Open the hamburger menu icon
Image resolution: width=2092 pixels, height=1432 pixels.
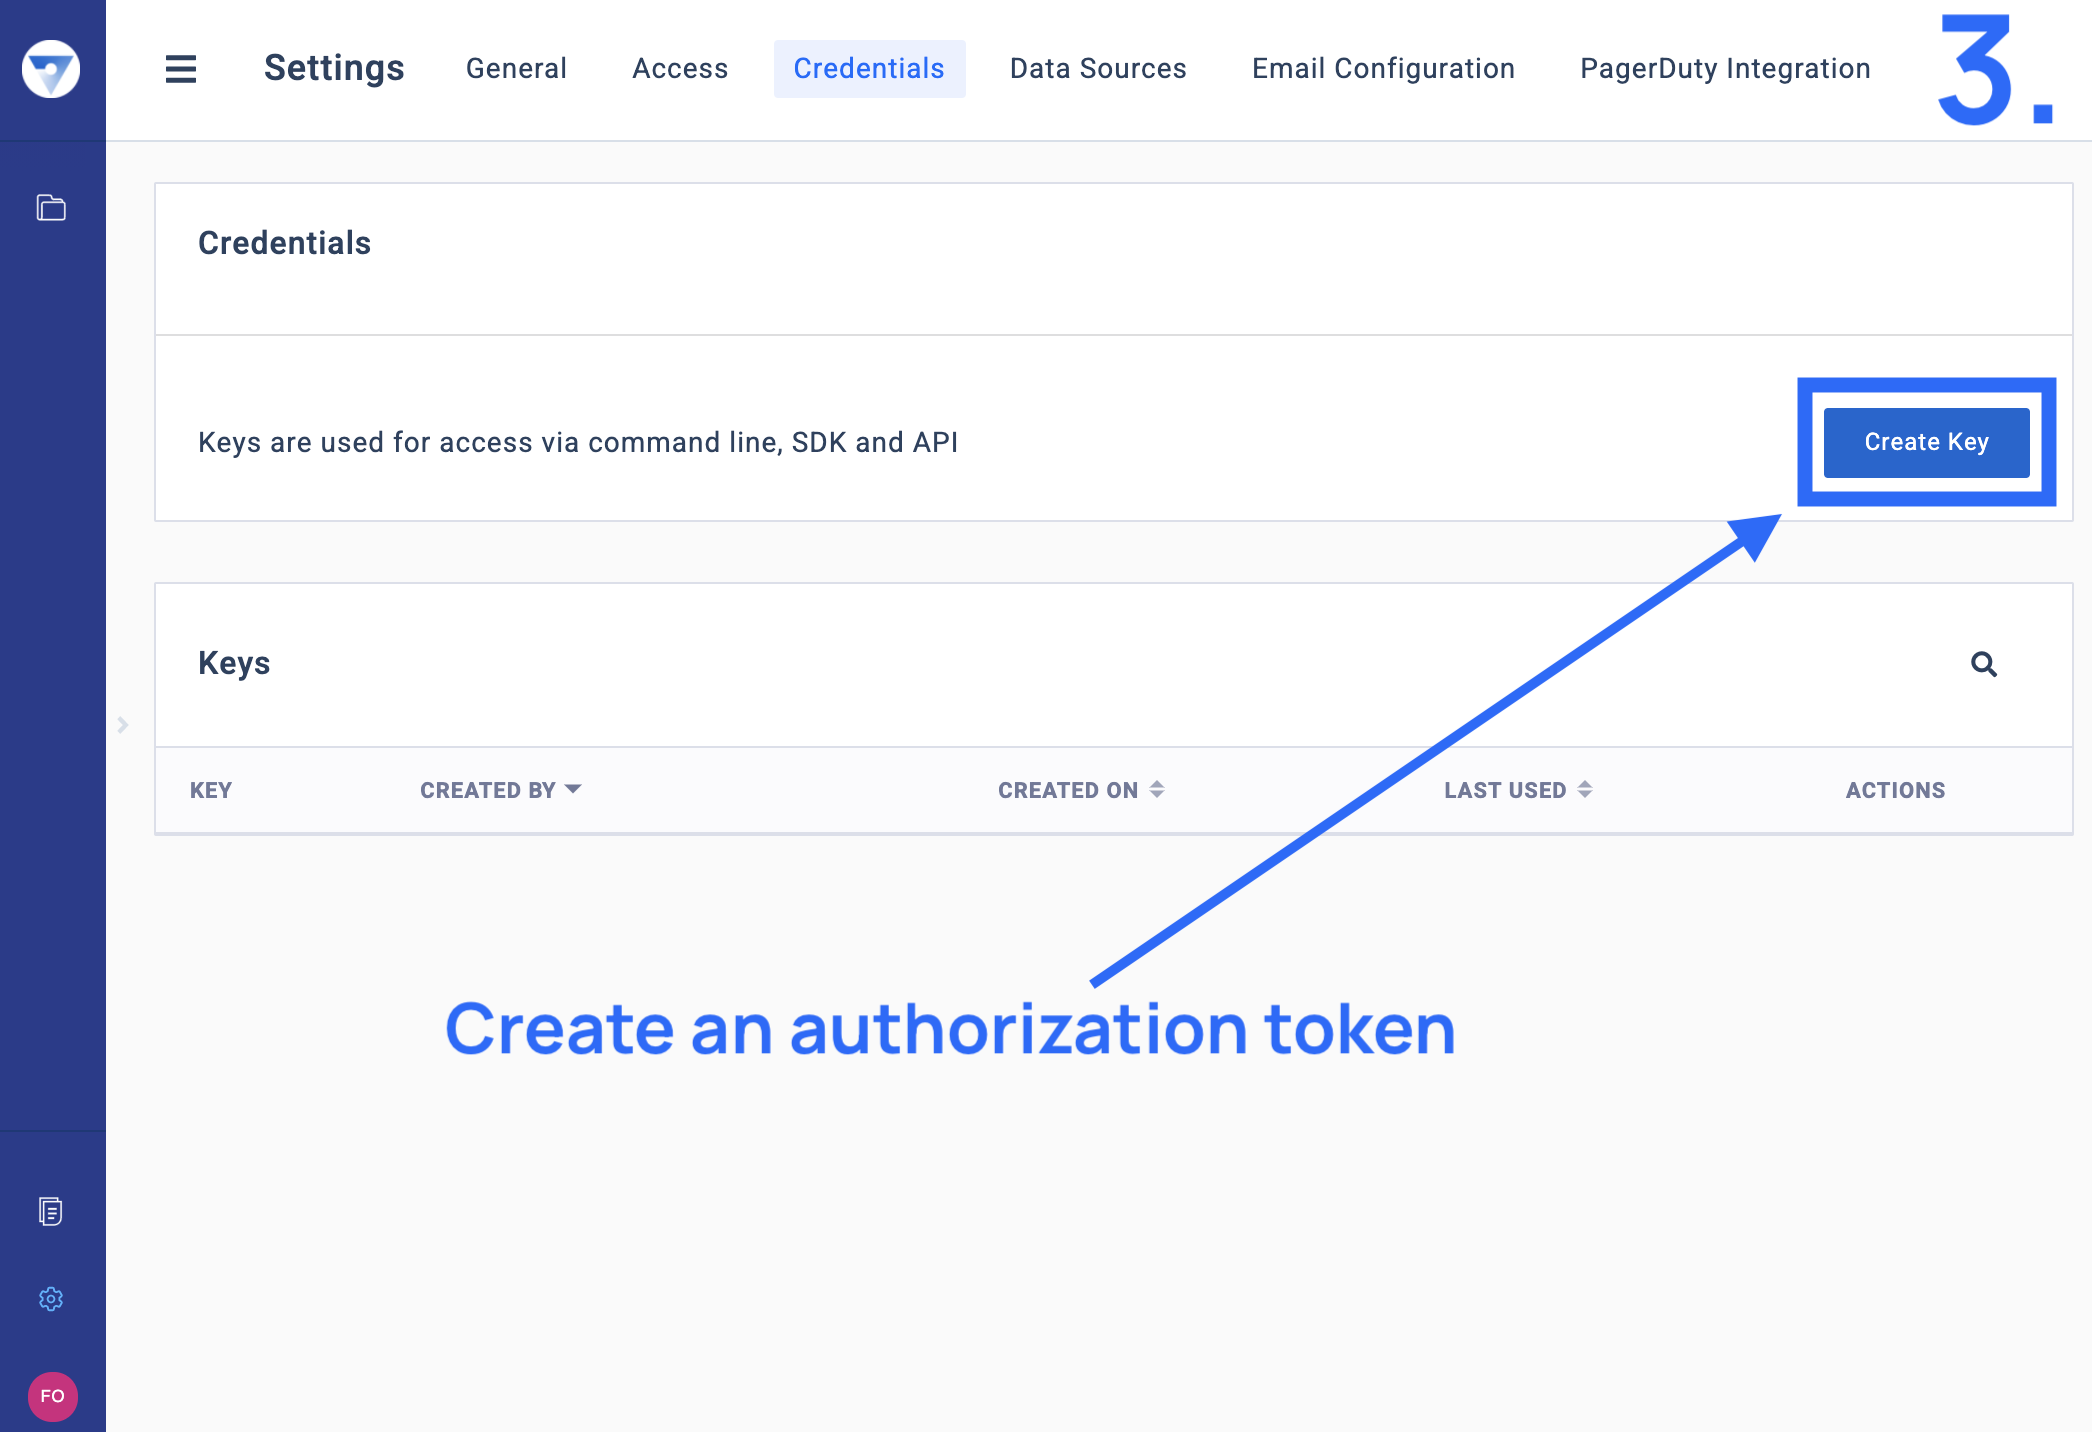[181, 69]
